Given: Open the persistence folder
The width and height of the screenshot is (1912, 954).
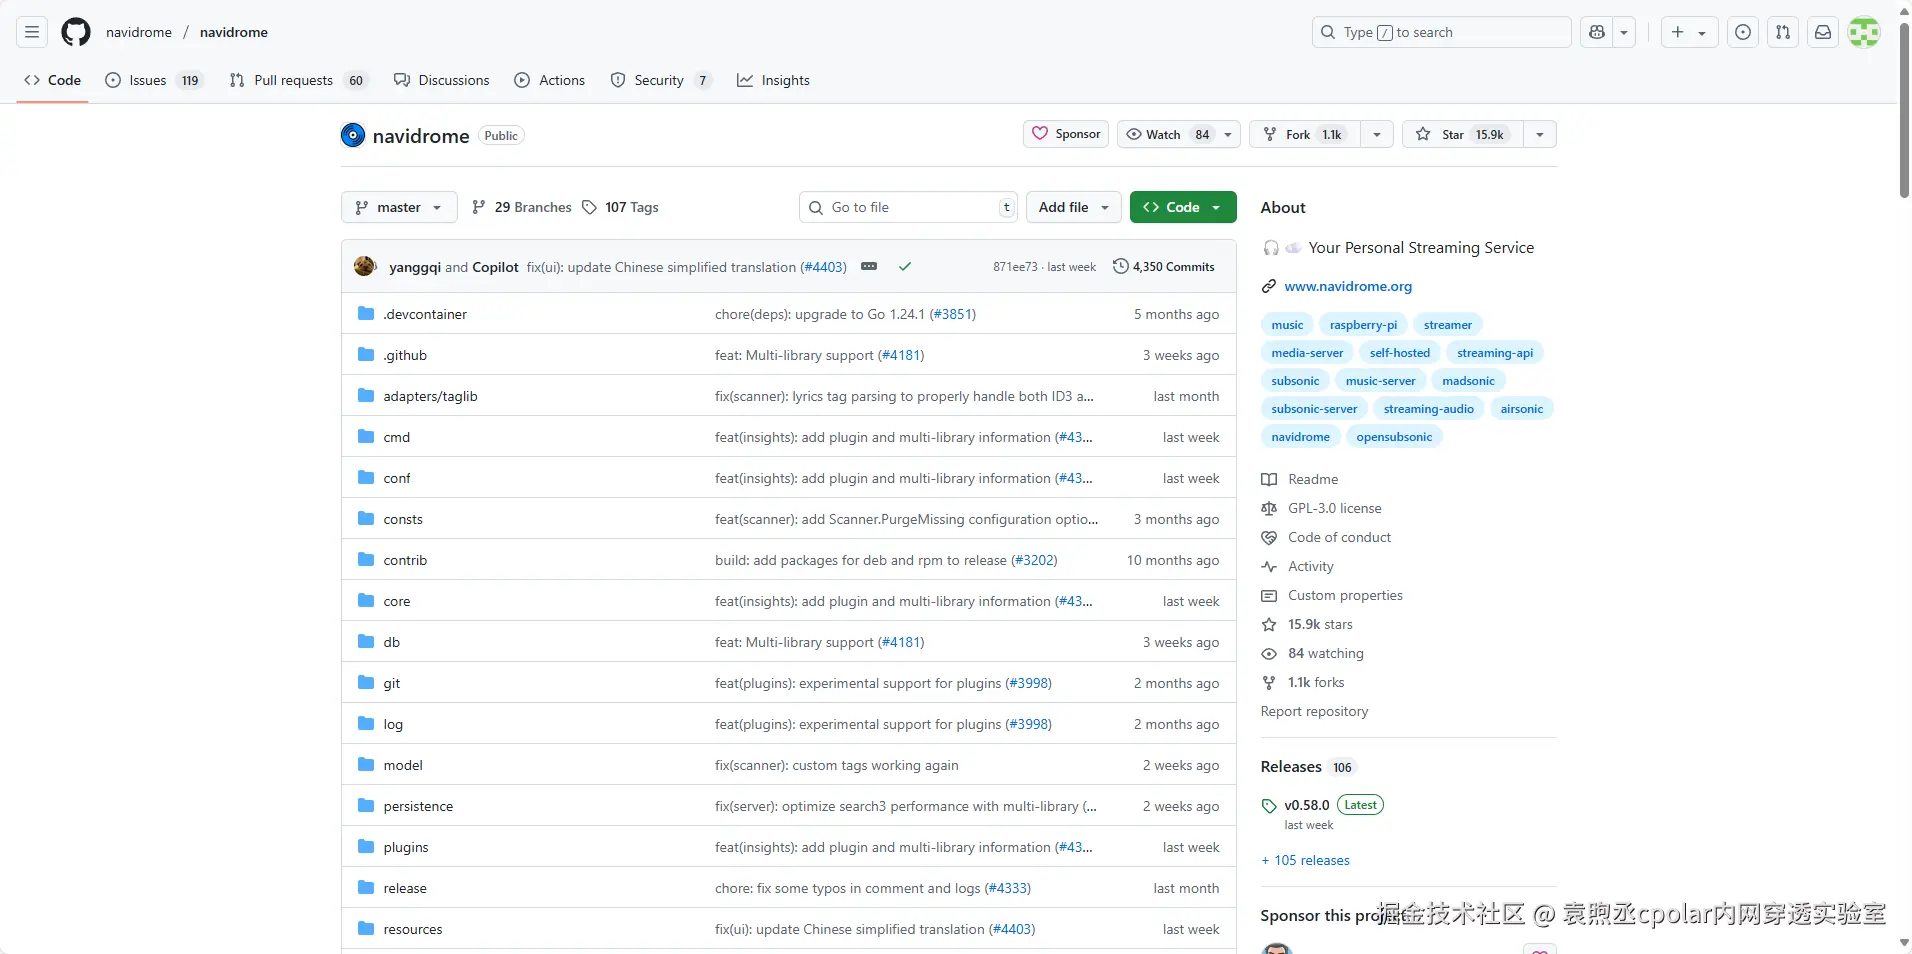Looking at the screenshot, I should tap(418, 807).
